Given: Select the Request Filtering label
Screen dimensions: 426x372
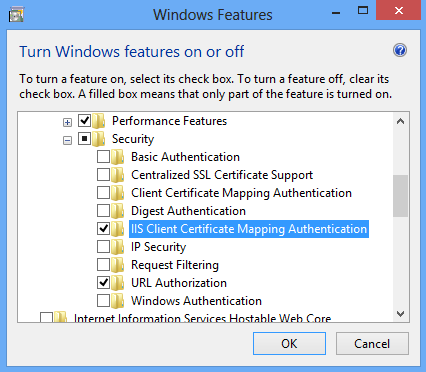Looking at the screenshot, I should (x=175, y=265).
